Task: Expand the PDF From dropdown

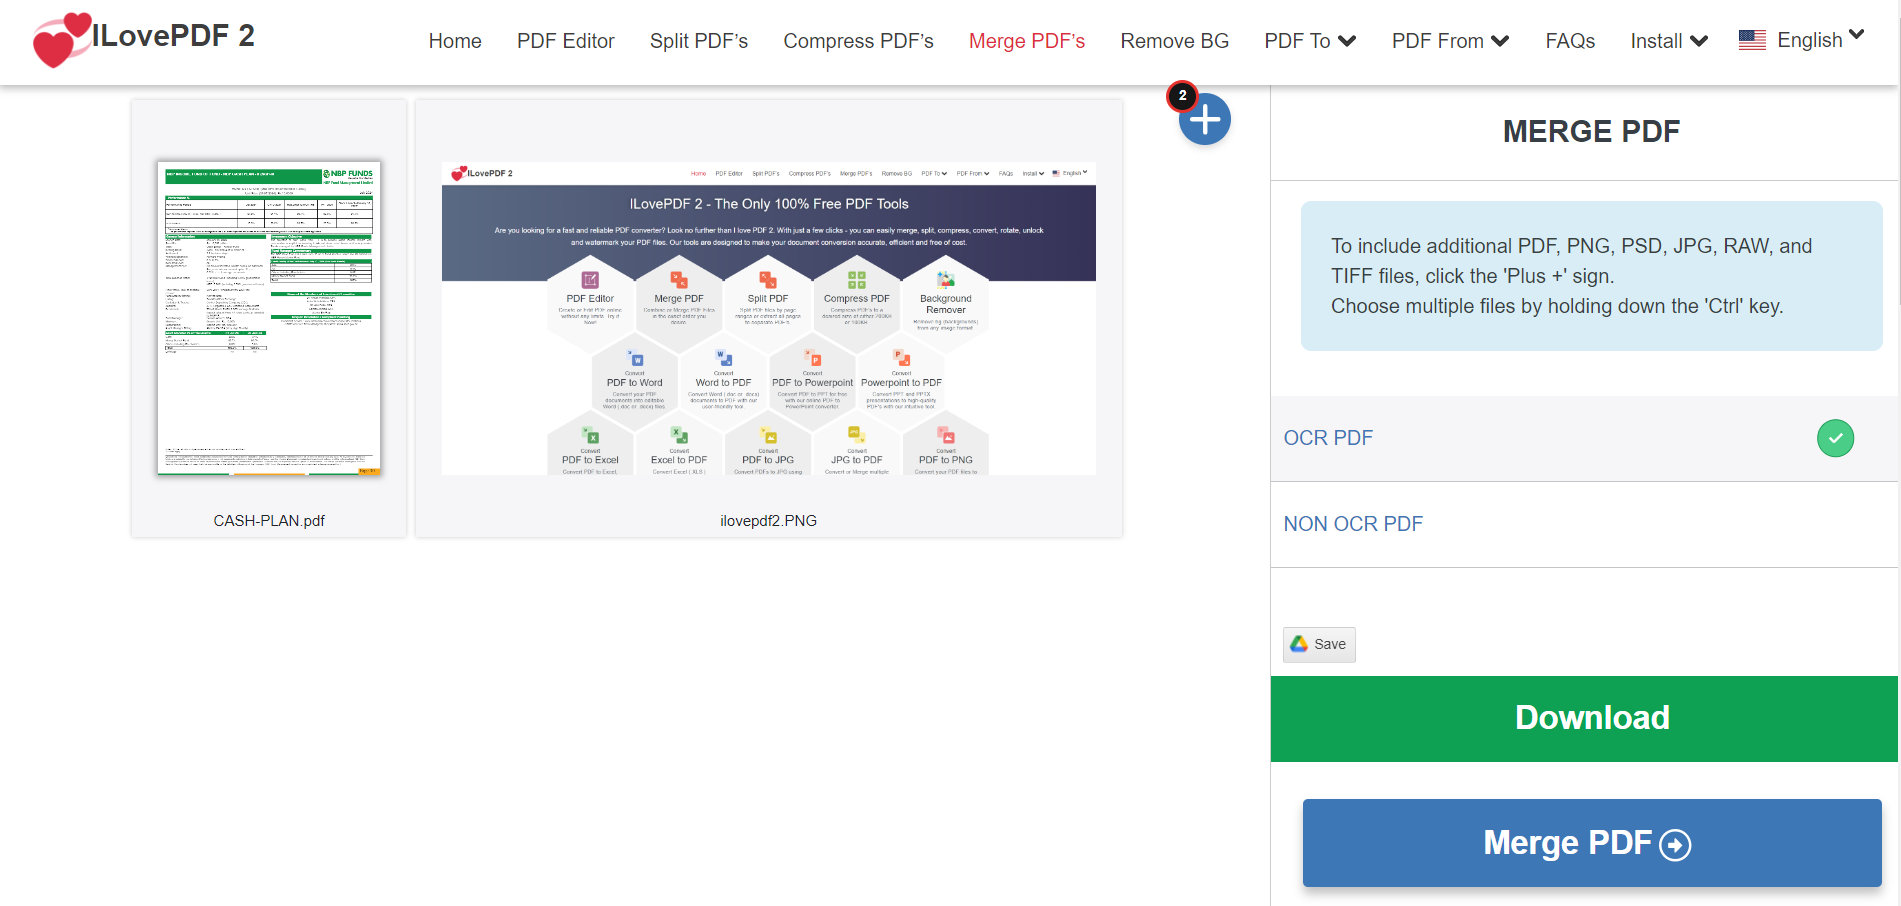Action: (1450, 41)
